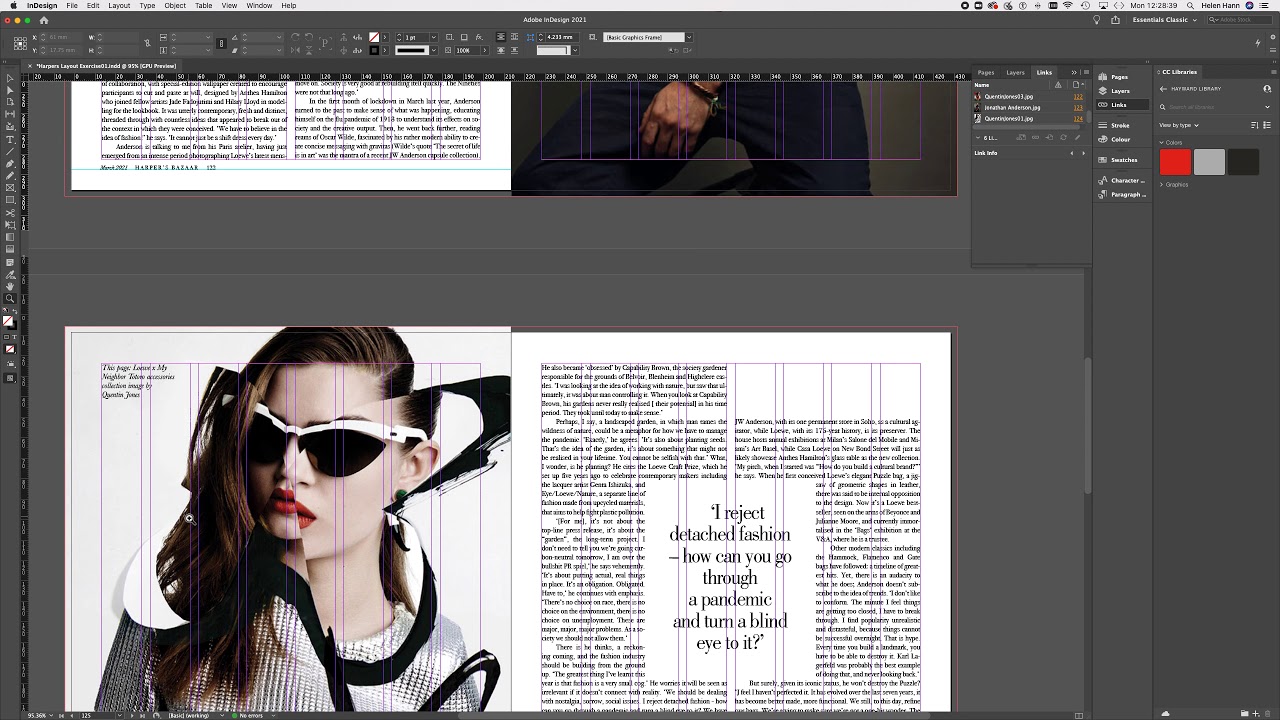Switch CC Libraries to list view
Image resolution: width=1280 pixels, height=720 pixels.
pyautogui.click(x=1267, y=125)
